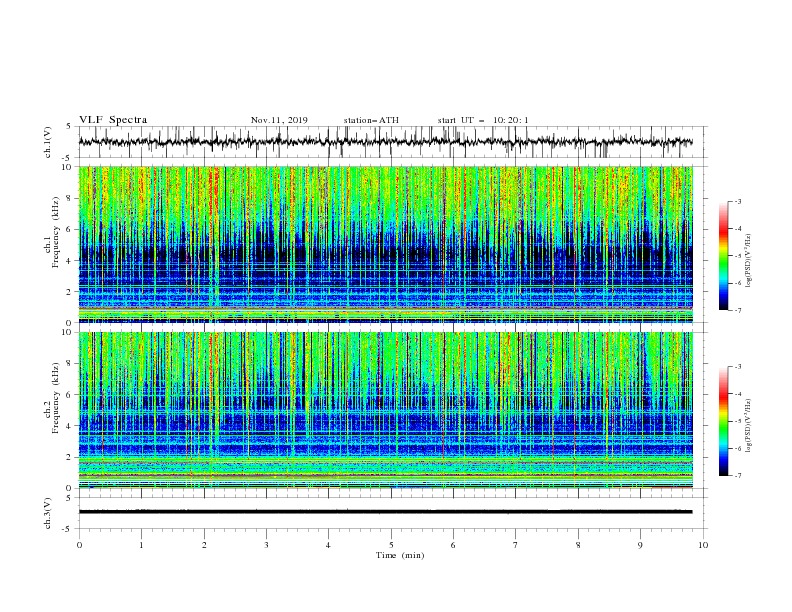Click the "1" tick label on time axis
Screen dimensions: 792x612
tap(141, 545)
